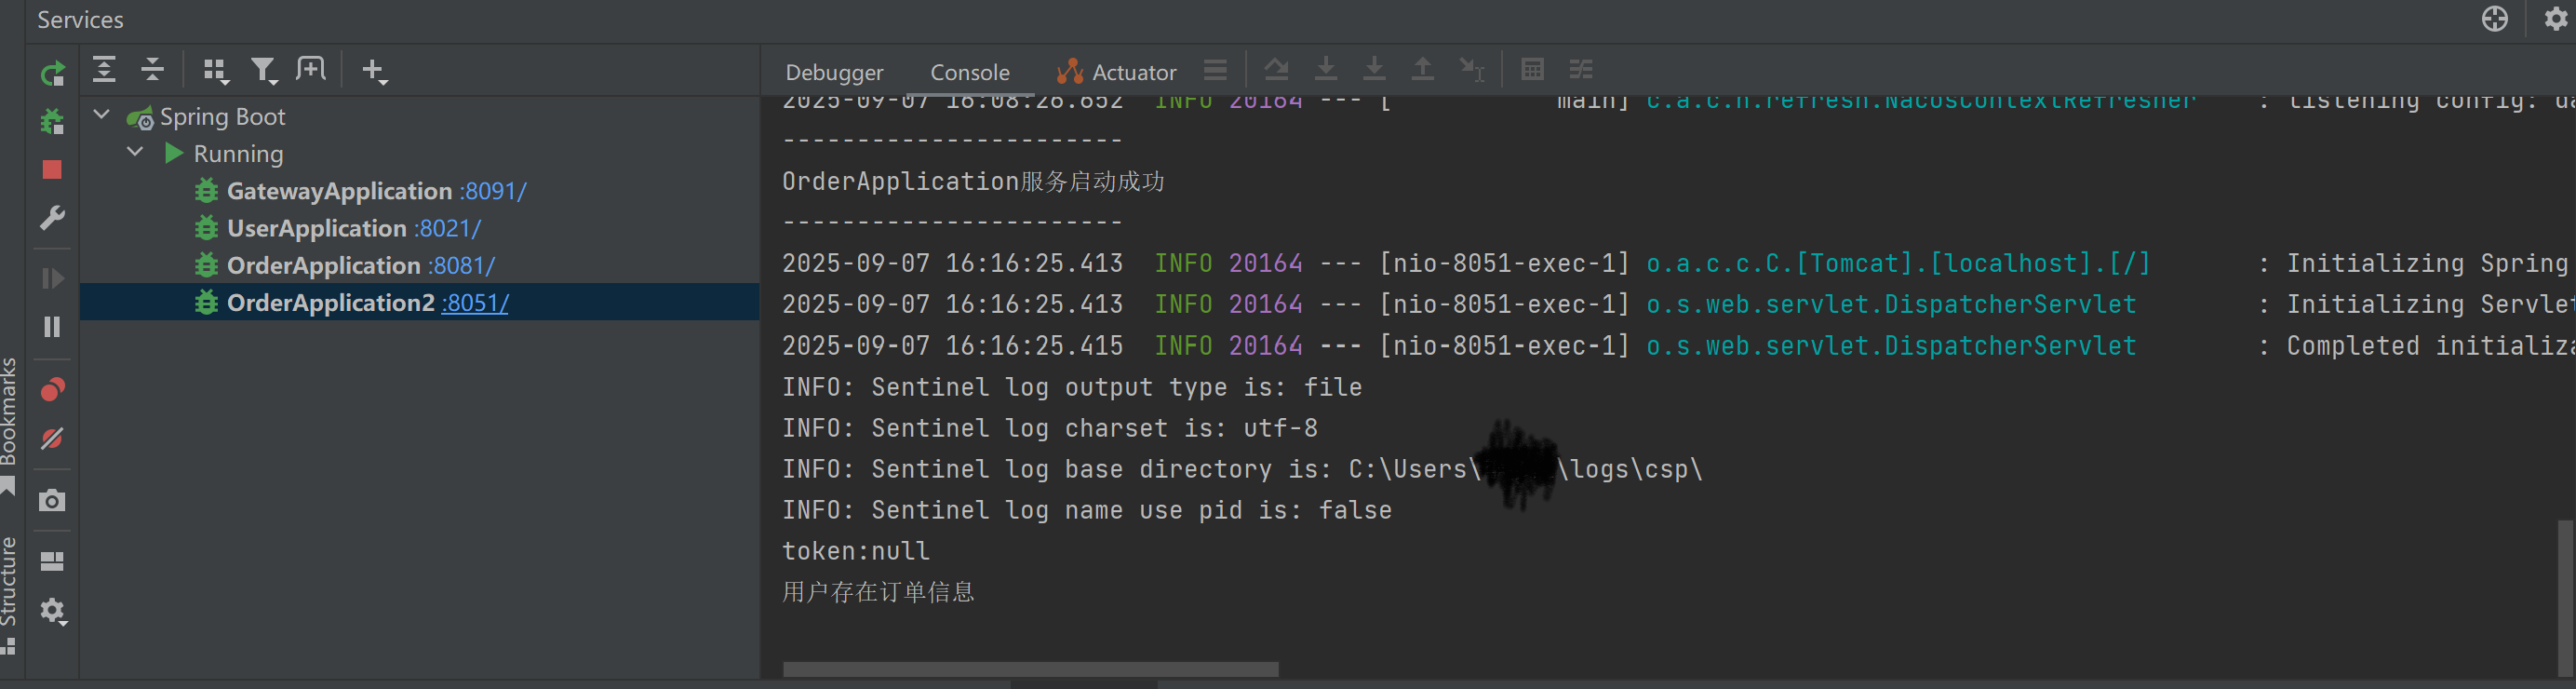
Task: Click the Step Over download-arrow icon
Action: (1326, 69)
